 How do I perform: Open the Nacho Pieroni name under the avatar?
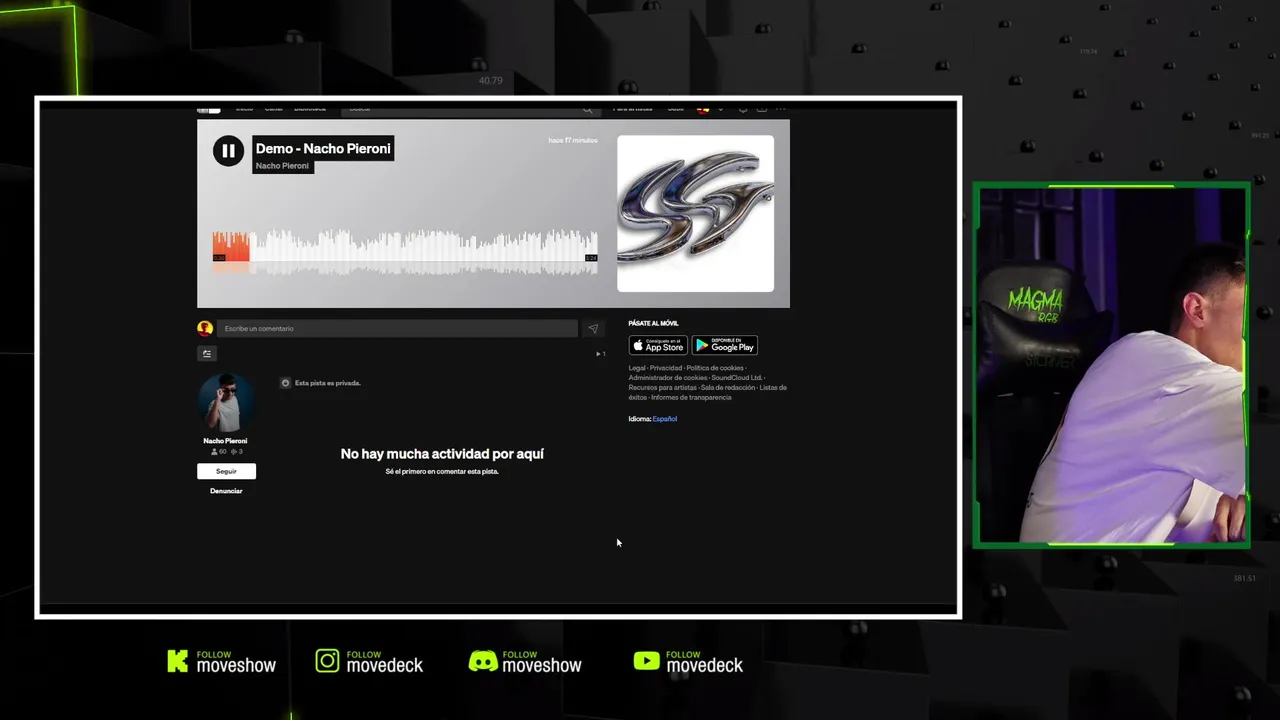click(225, 441)
